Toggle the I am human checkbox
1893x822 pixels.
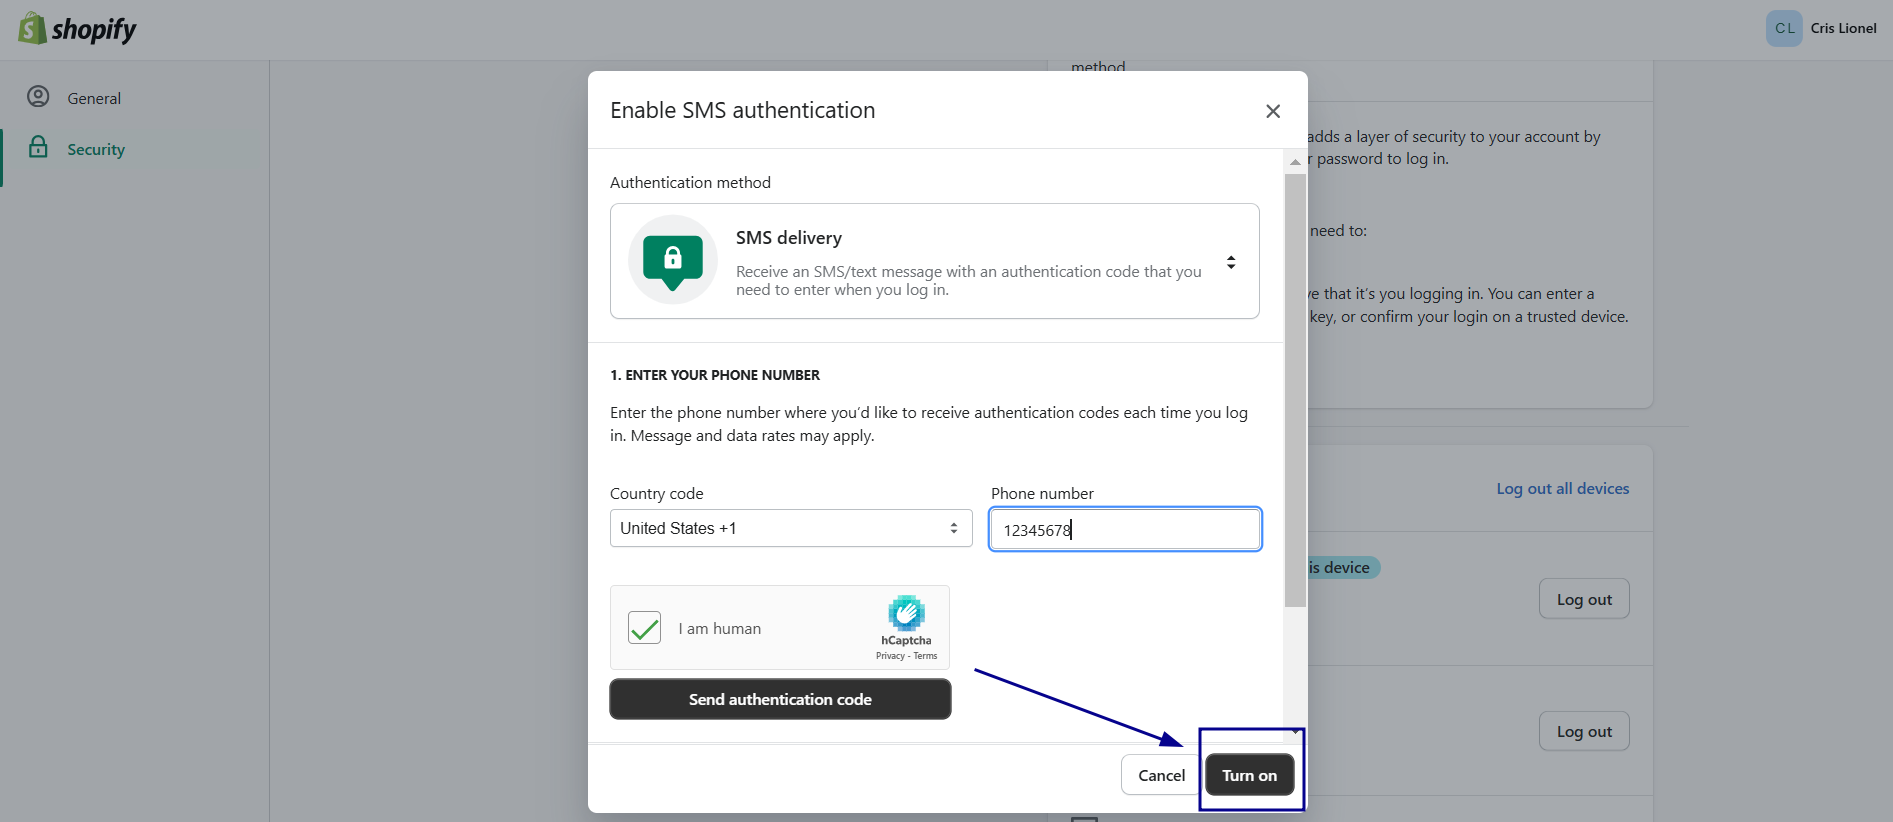(645, 628)
